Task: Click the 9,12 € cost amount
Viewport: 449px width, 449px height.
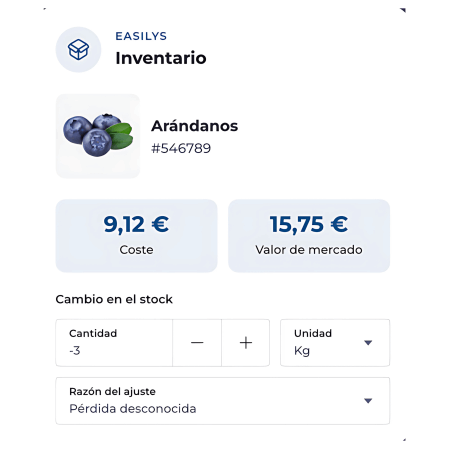Action: pyautogui.click(x=136, y=224)
